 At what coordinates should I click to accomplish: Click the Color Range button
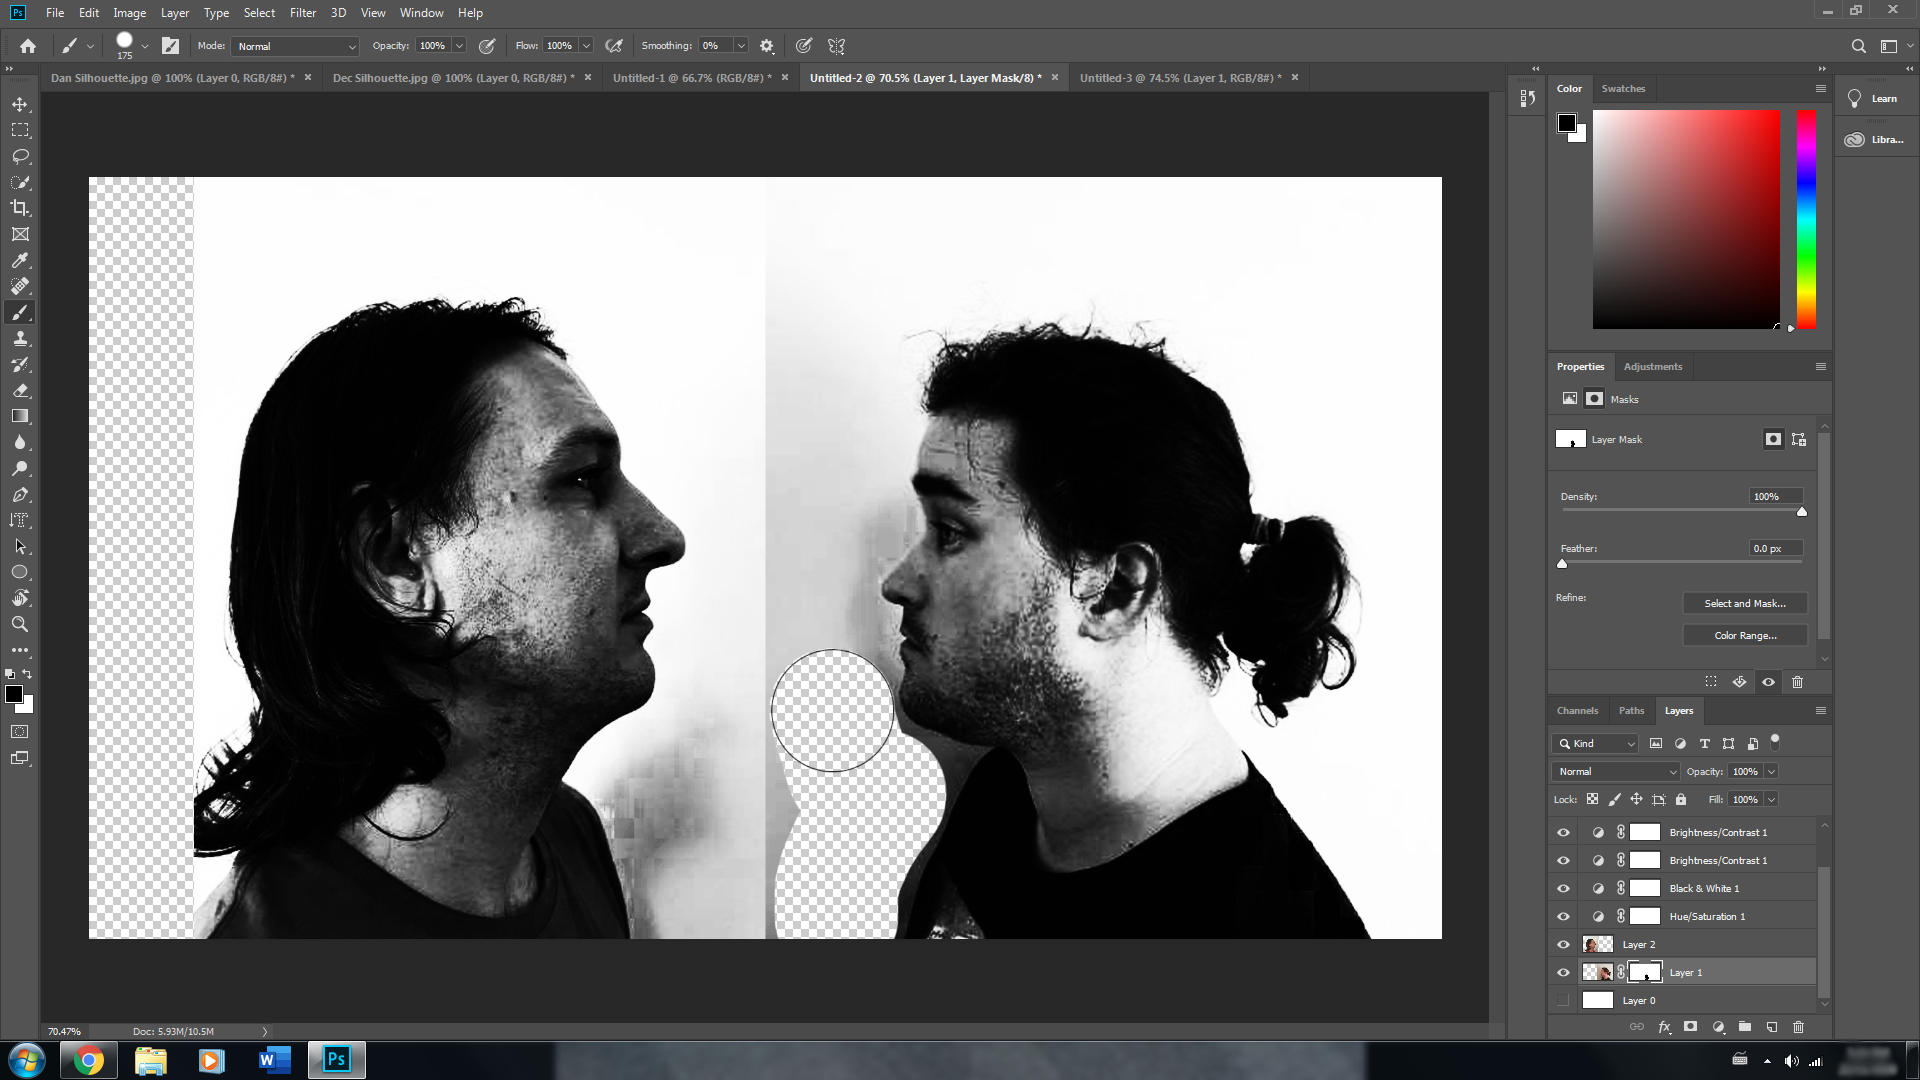click(1744, 635)
